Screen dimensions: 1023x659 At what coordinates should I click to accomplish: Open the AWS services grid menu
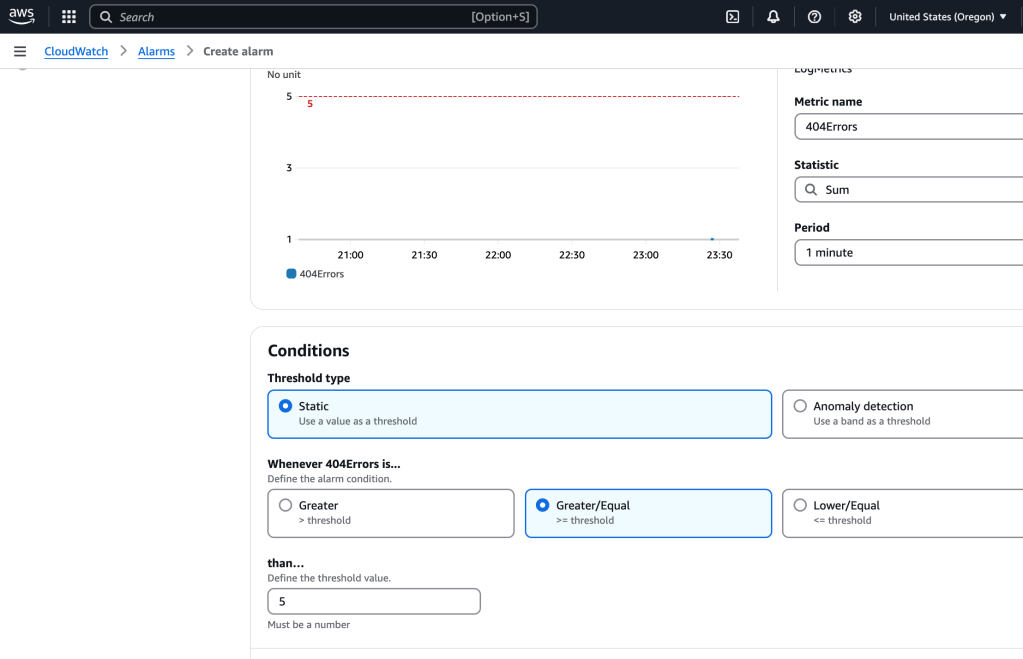(69, 17)
